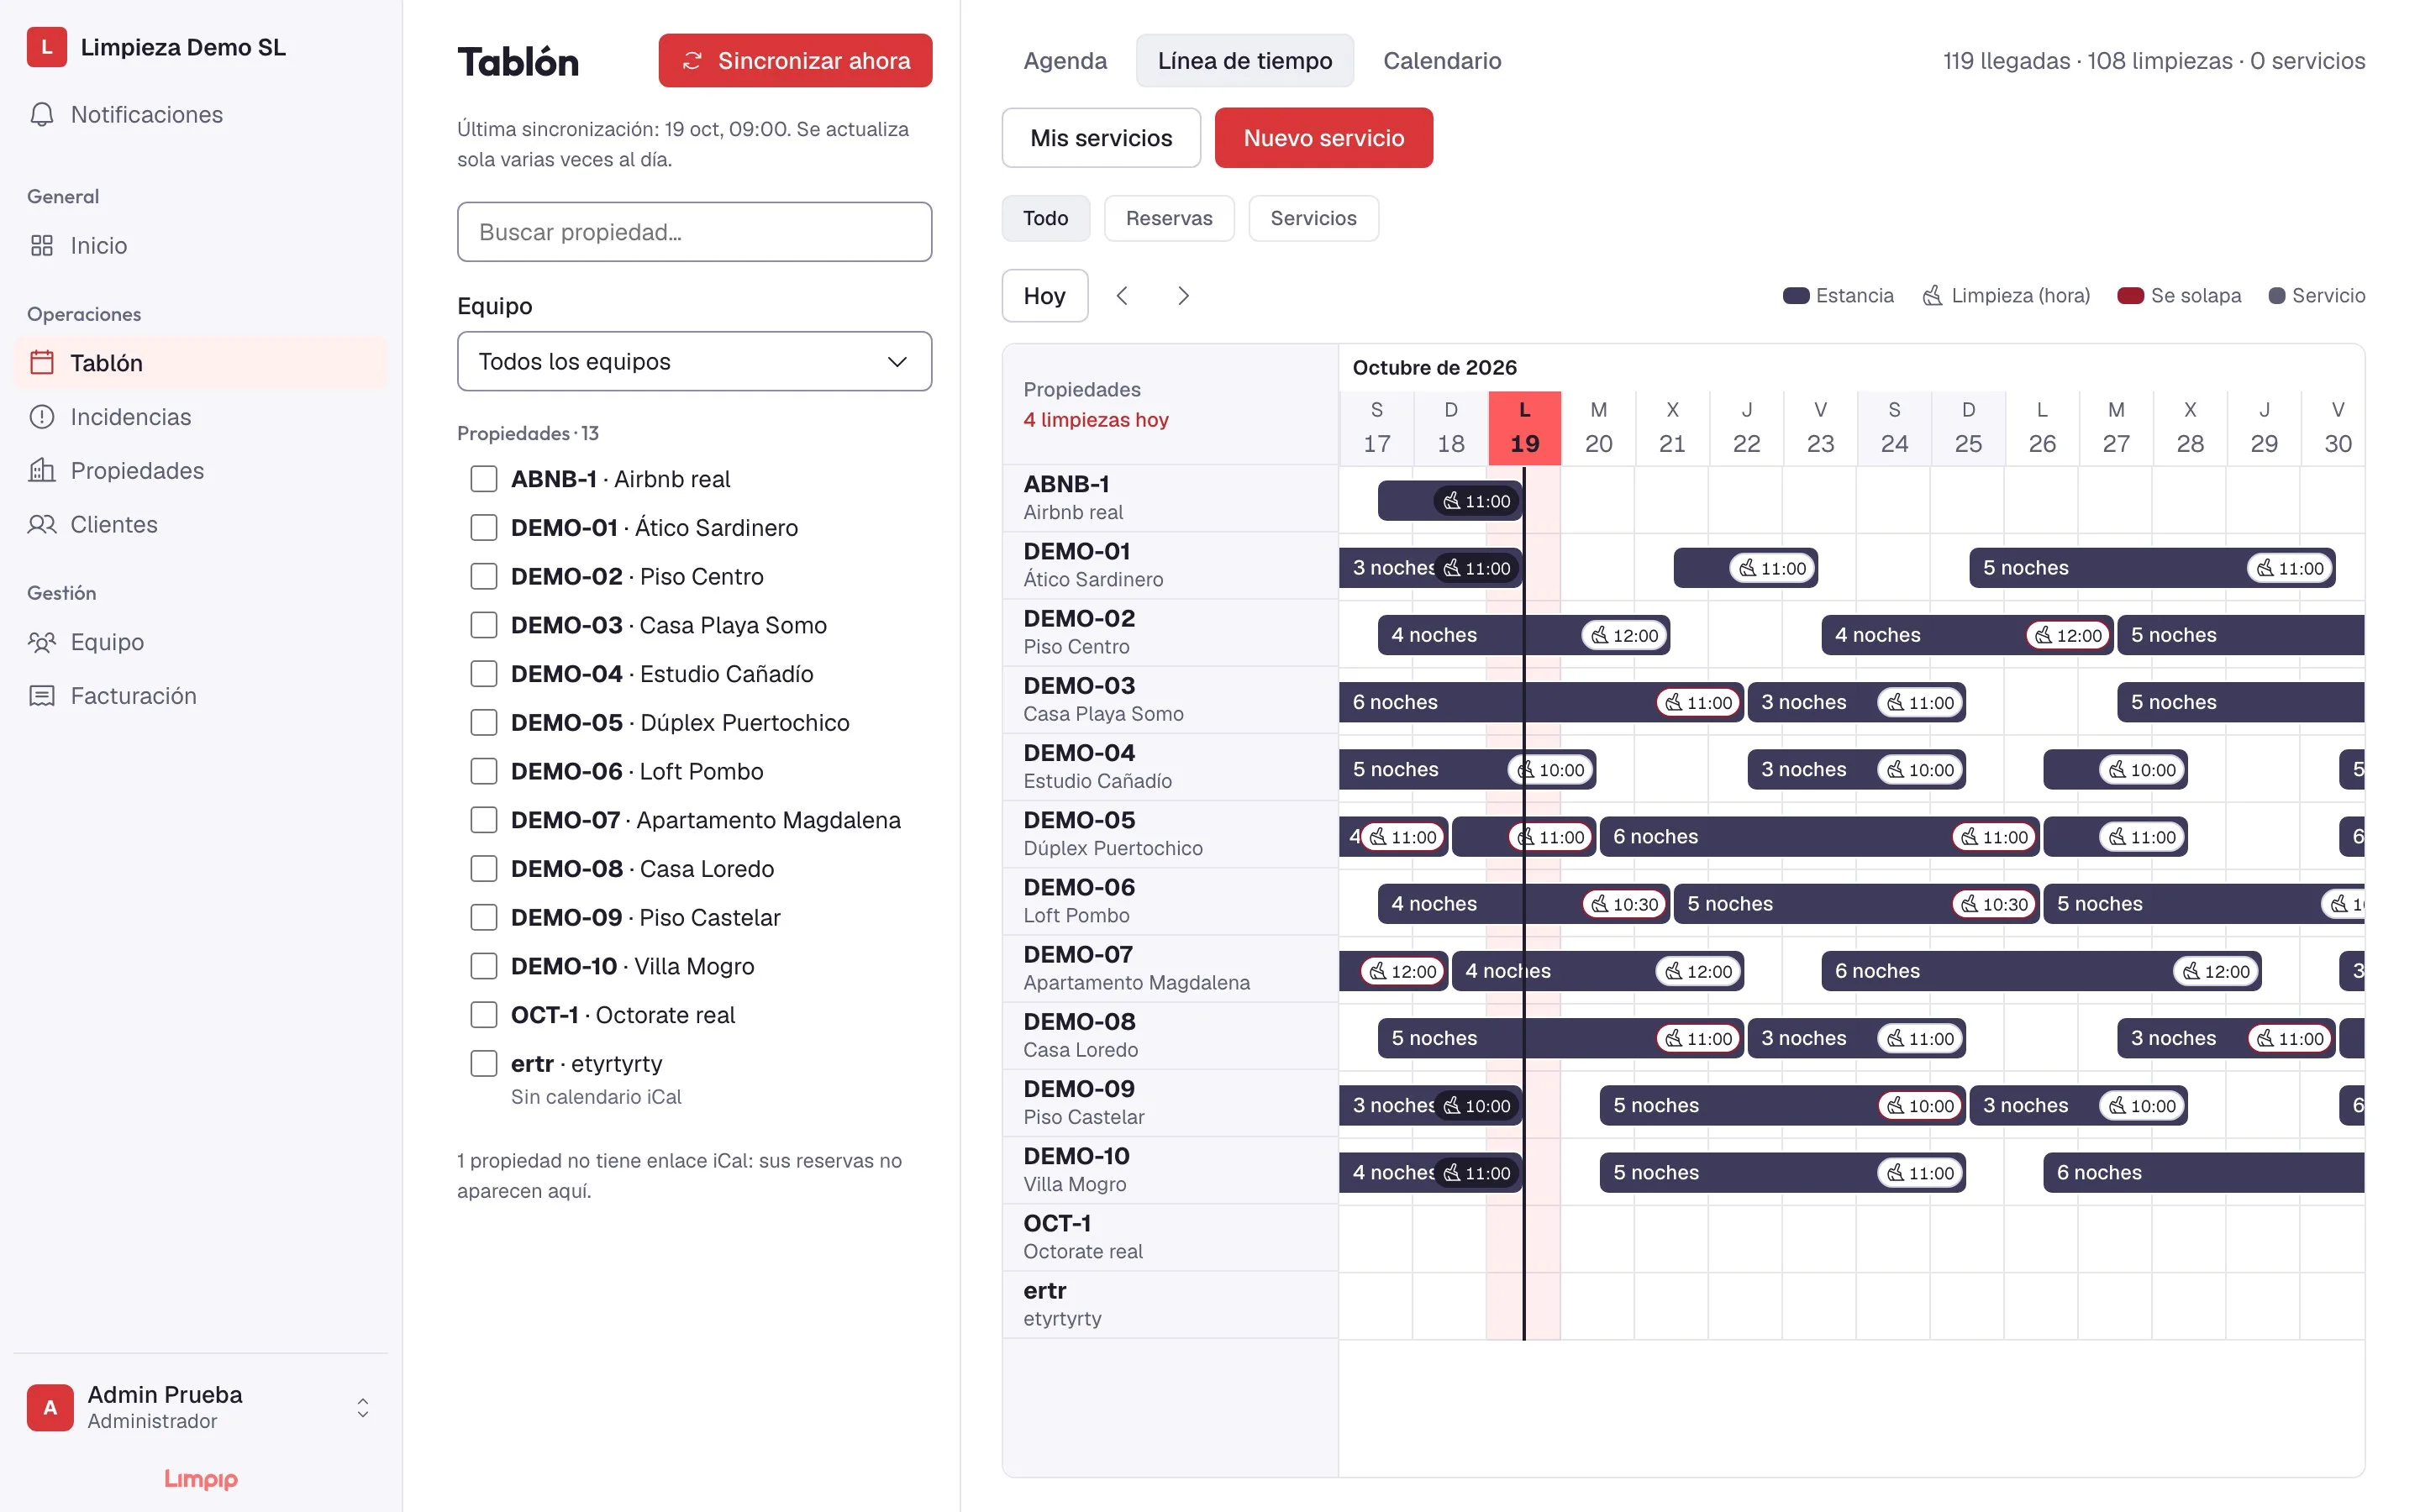This screenshot has width=2420, height=1512.
Task: Click the Inicio grid icon
Action: 42,246
